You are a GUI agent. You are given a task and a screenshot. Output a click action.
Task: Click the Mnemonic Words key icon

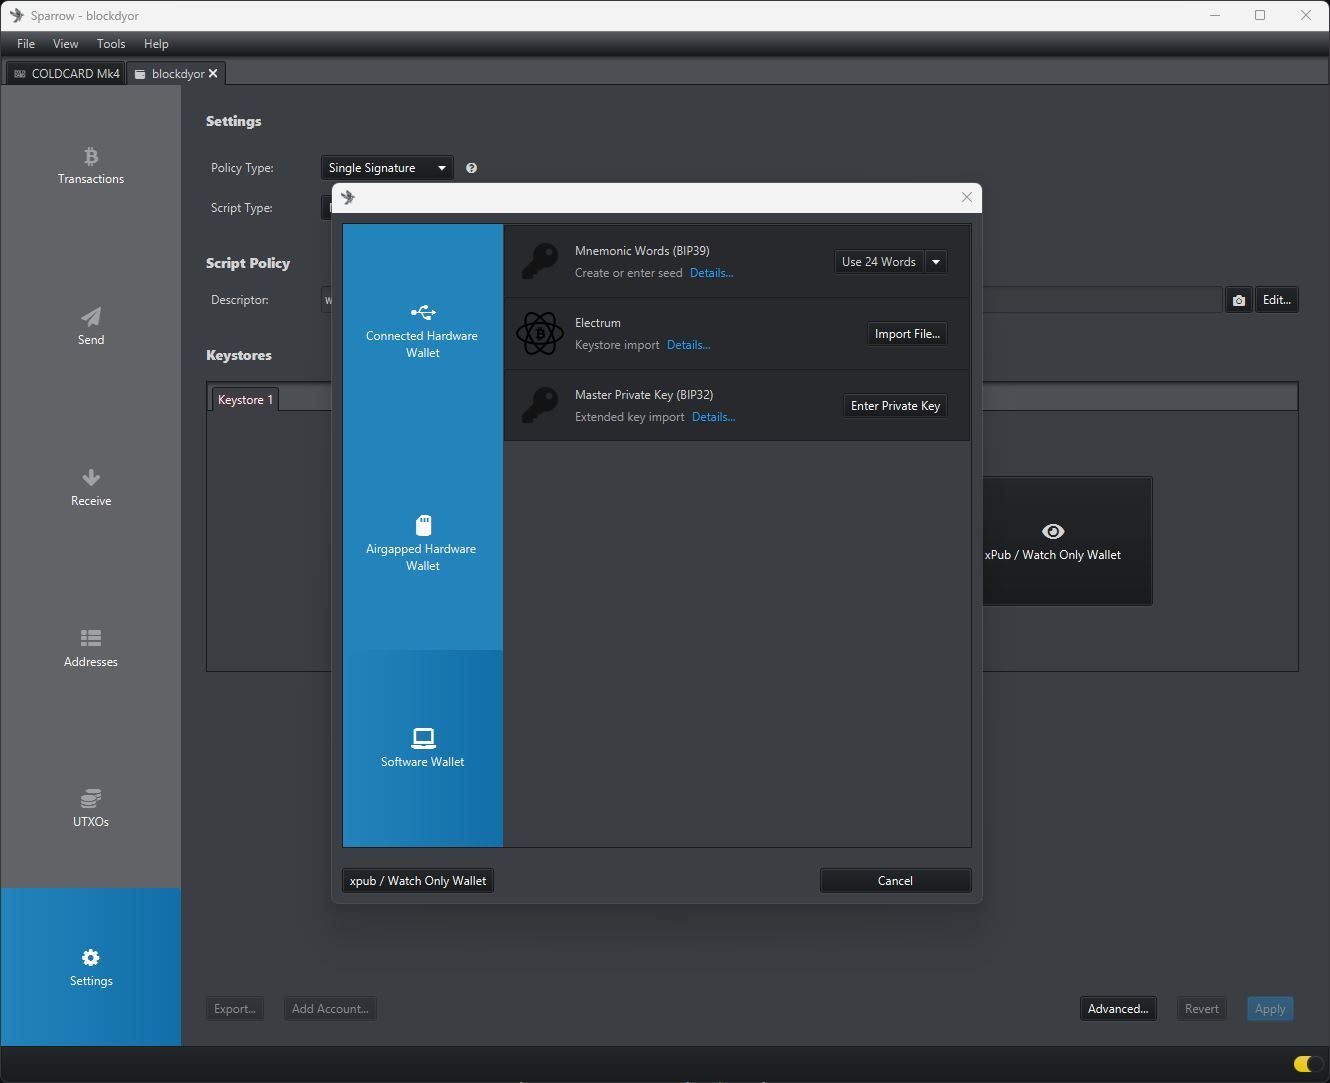click(540, 261)
